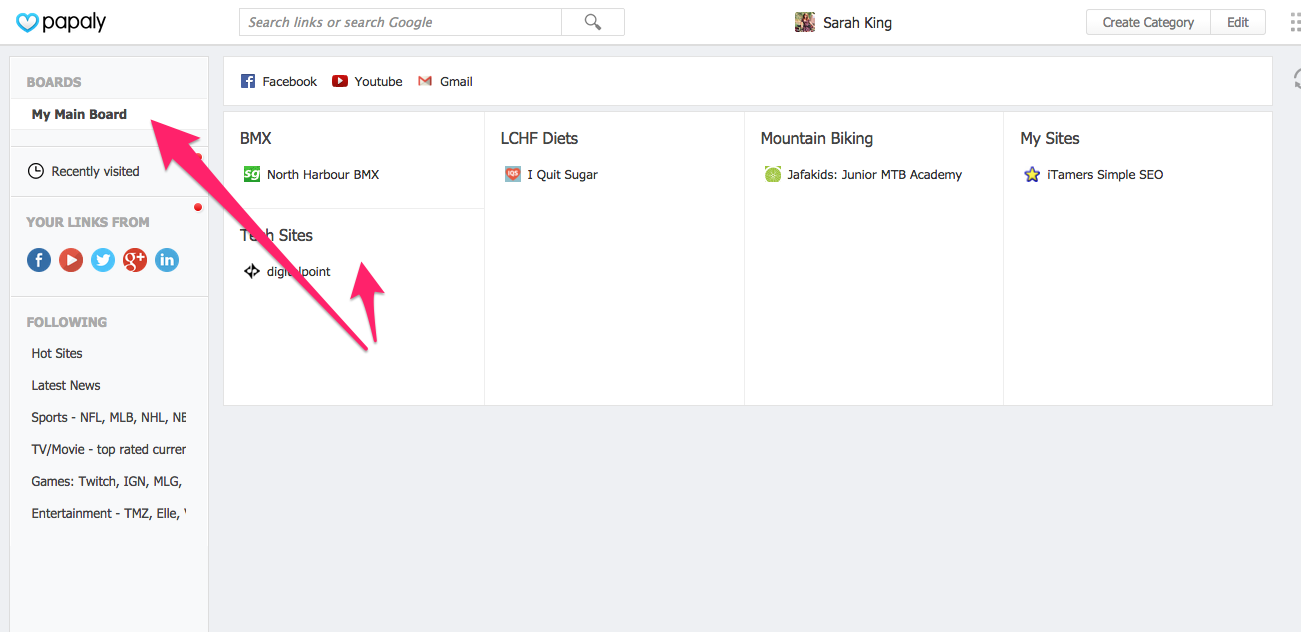Viewport: 1301px width, 632px height.
Task: Click the LCHF Diets category title
Action: [540, 138]
